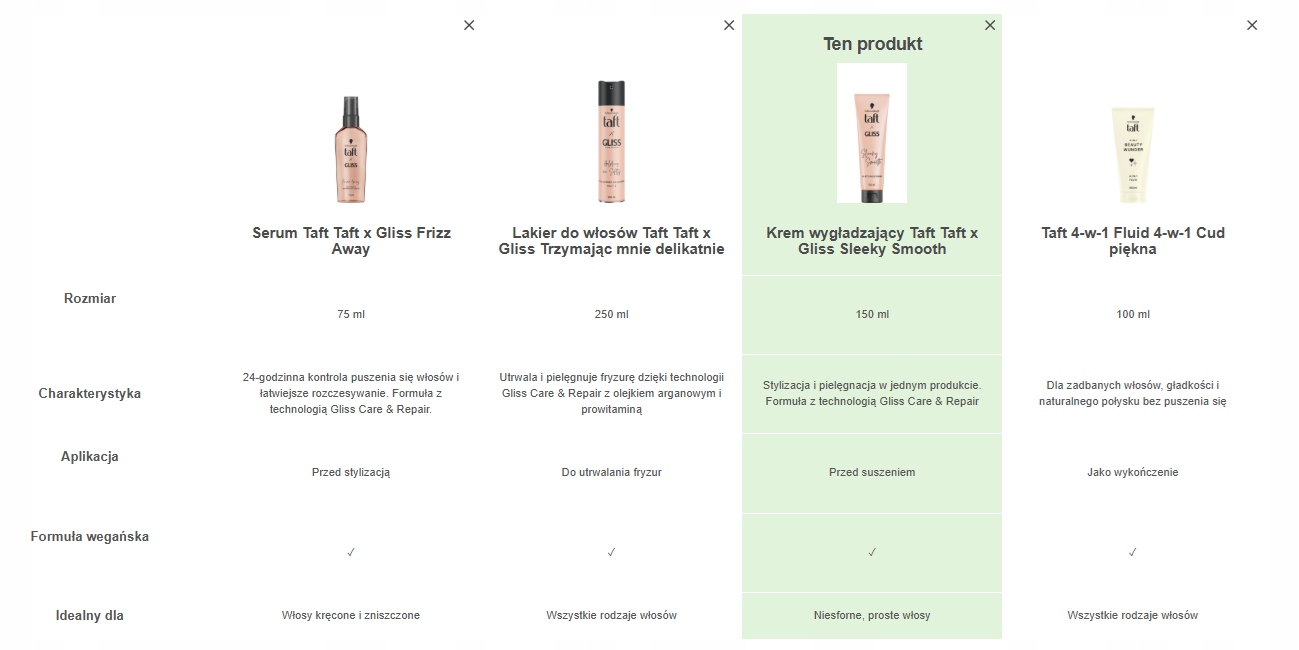This screenshot has height=650, width=1299.
Task: Open Krem wygładzający Sleeky Smooth title
Action: click(872, 241)
